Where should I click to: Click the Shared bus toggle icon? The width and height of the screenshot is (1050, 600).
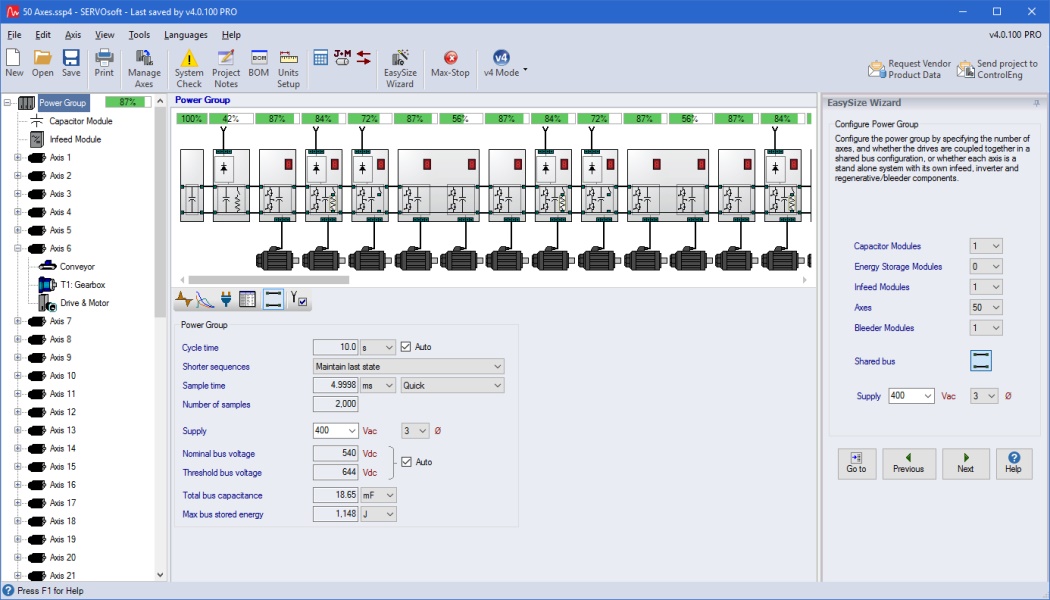point(980,361)
